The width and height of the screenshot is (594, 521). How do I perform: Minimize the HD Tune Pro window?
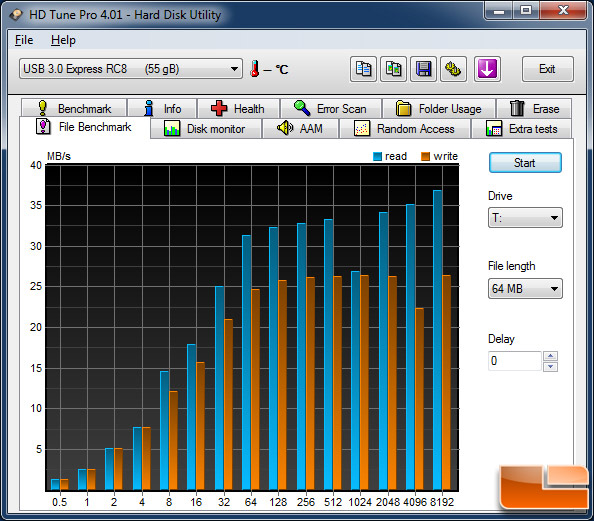pos(499,11)
